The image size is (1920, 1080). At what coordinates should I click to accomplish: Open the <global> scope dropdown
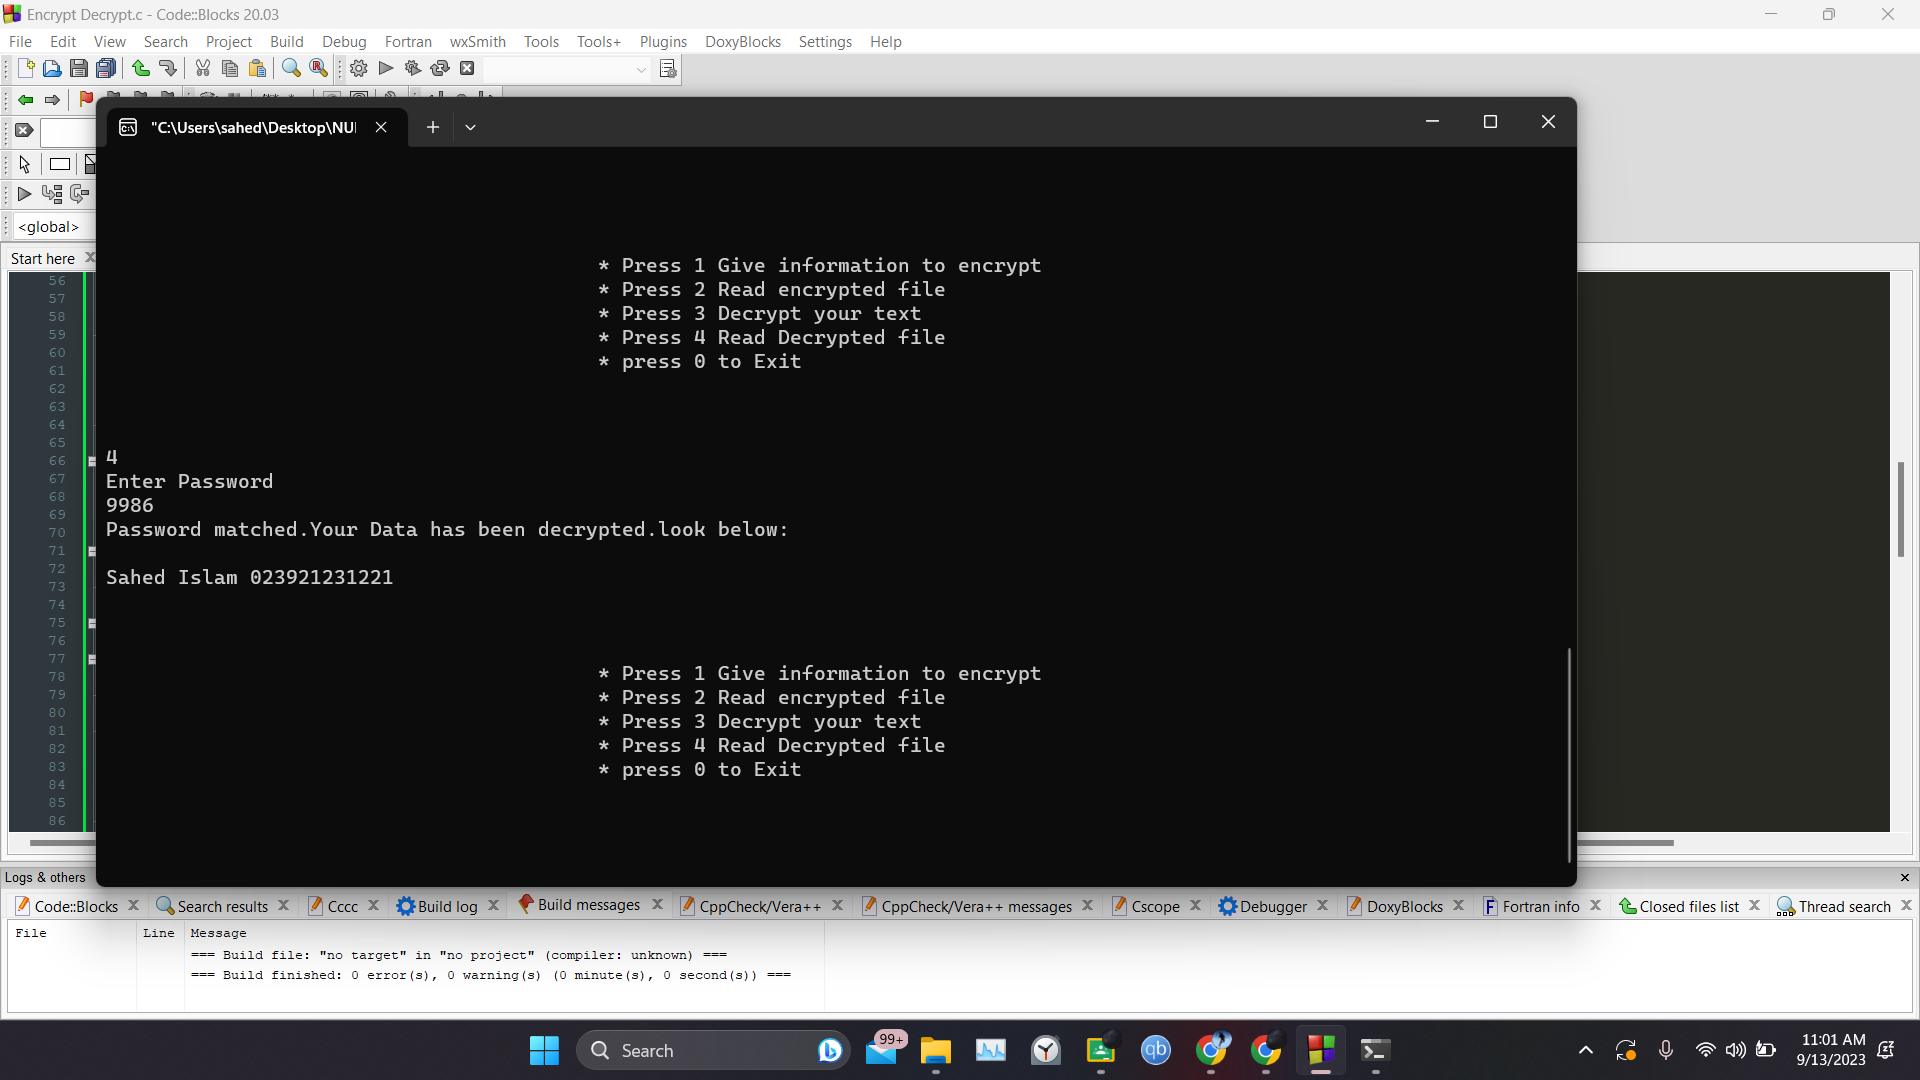48,226
